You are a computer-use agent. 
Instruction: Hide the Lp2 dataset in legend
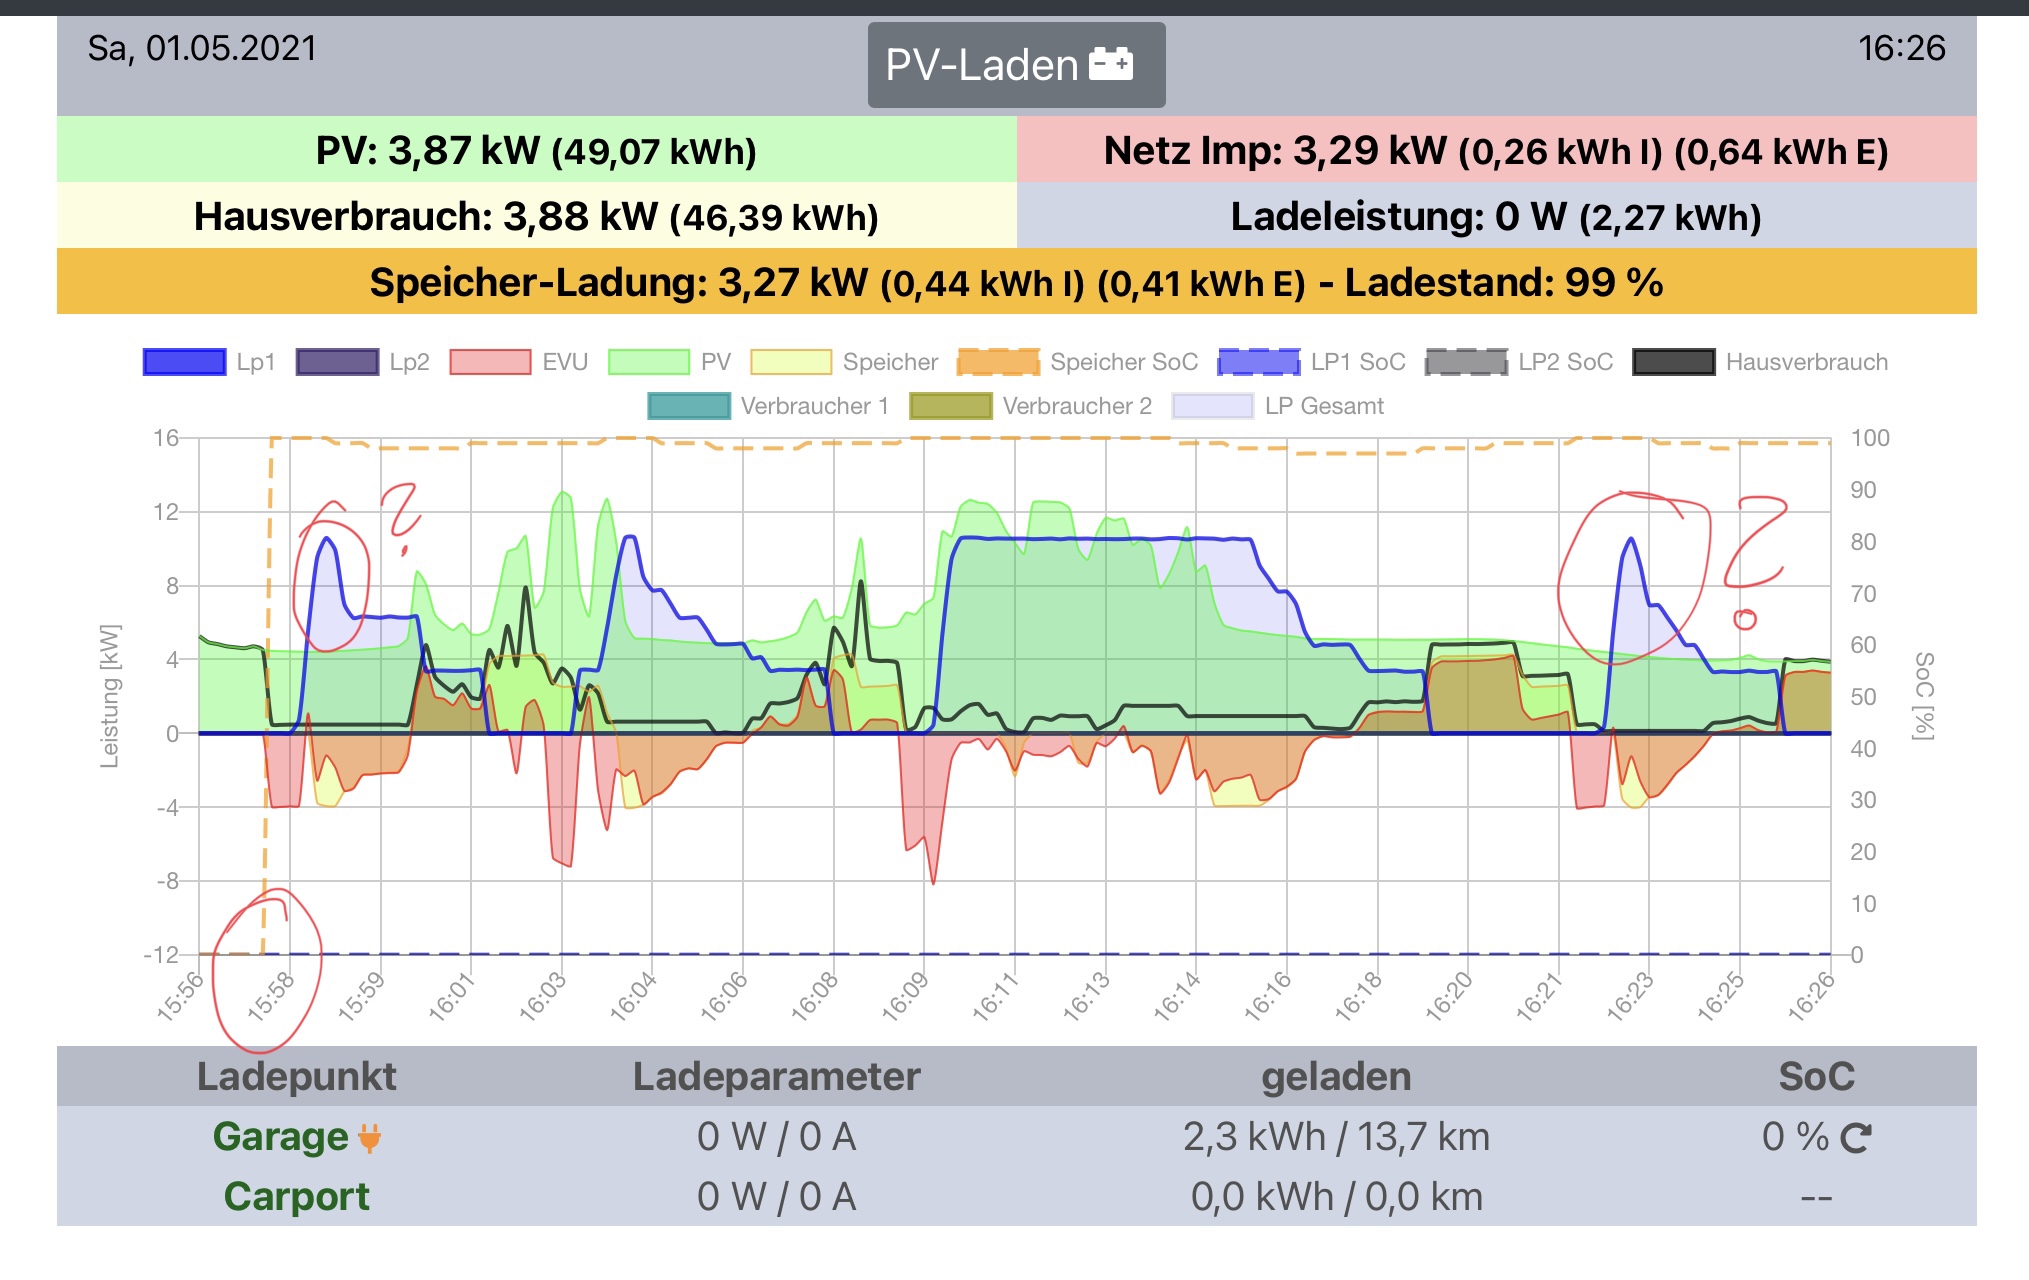337,362
